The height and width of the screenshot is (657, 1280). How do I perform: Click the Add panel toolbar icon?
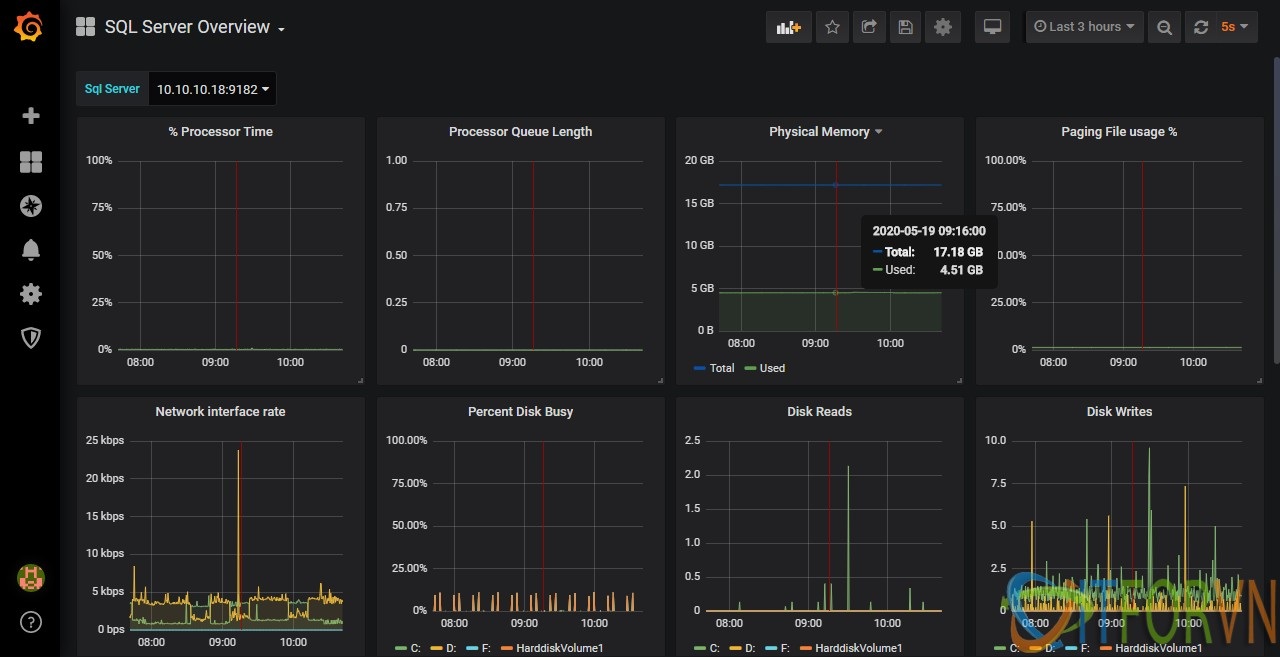pyautogui.click(x=788, y=27)
